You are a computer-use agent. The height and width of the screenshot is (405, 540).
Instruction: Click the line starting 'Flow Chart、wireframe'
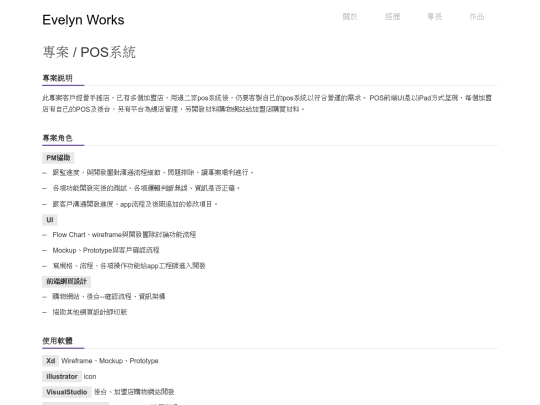pyautogui.click(x=124, y=235)
